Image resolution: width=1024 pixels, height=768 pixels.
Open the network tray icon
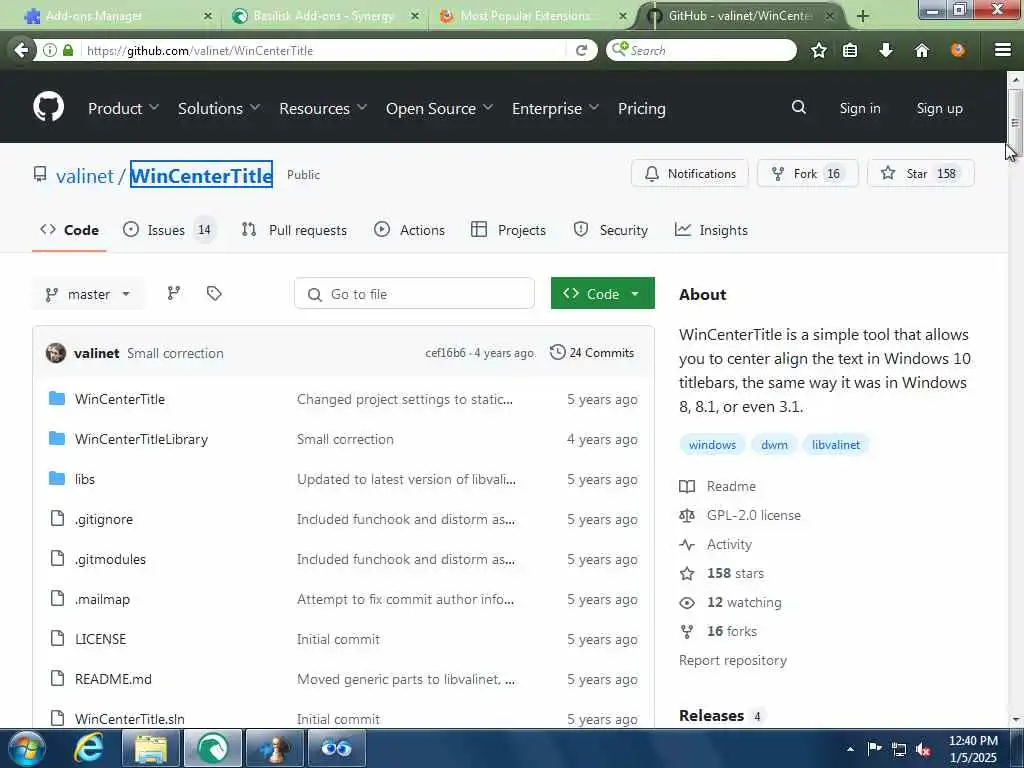pyautogui.click(x=899, y=750)
